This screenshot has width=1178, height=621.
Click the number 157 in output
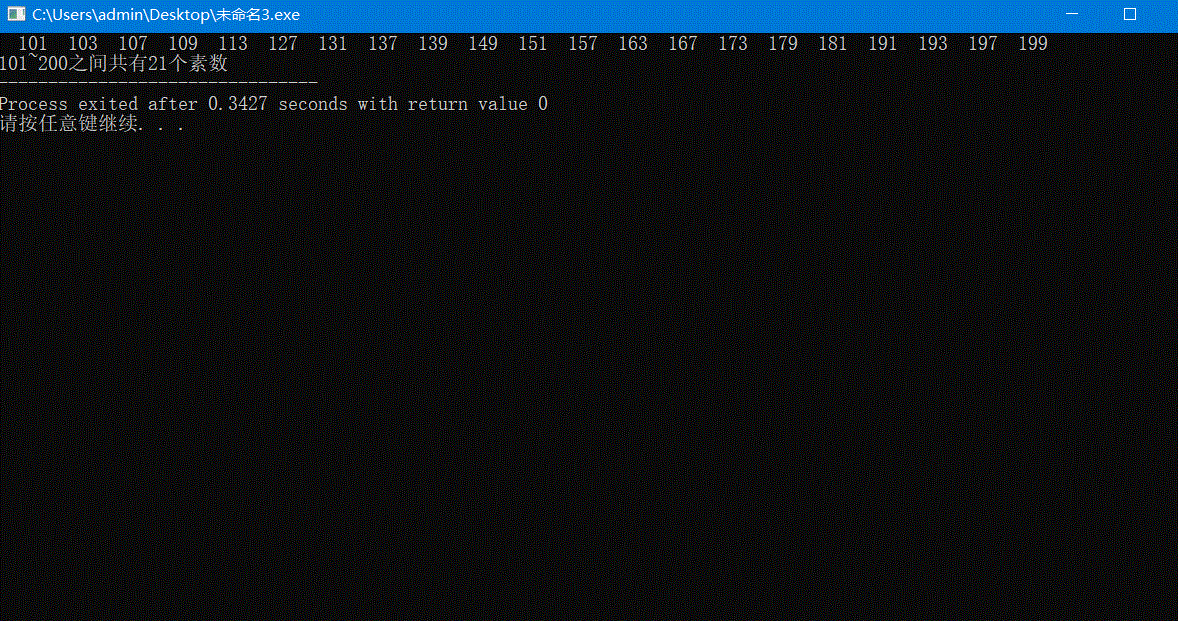click(x=583, y=44)
